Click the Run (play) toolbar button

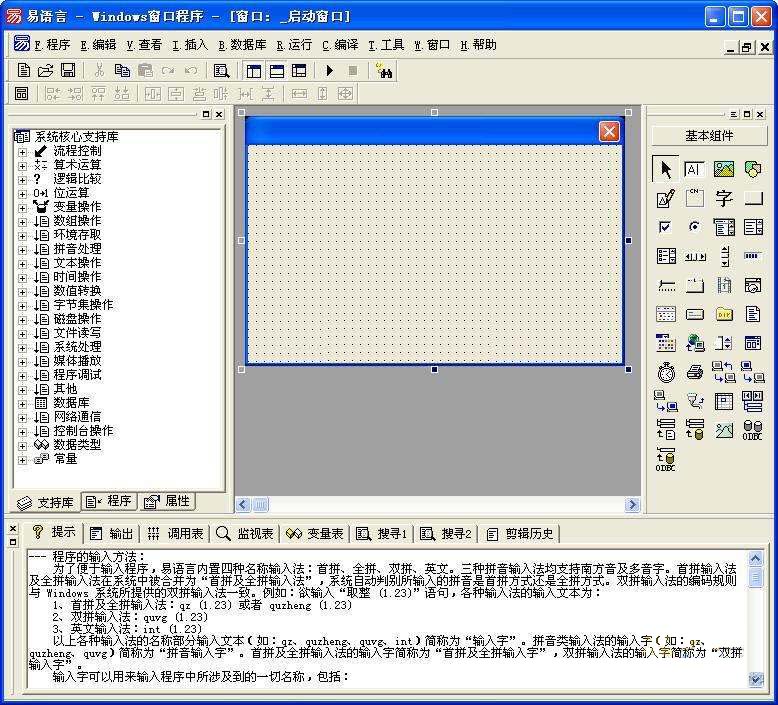(x=329, y=70)
